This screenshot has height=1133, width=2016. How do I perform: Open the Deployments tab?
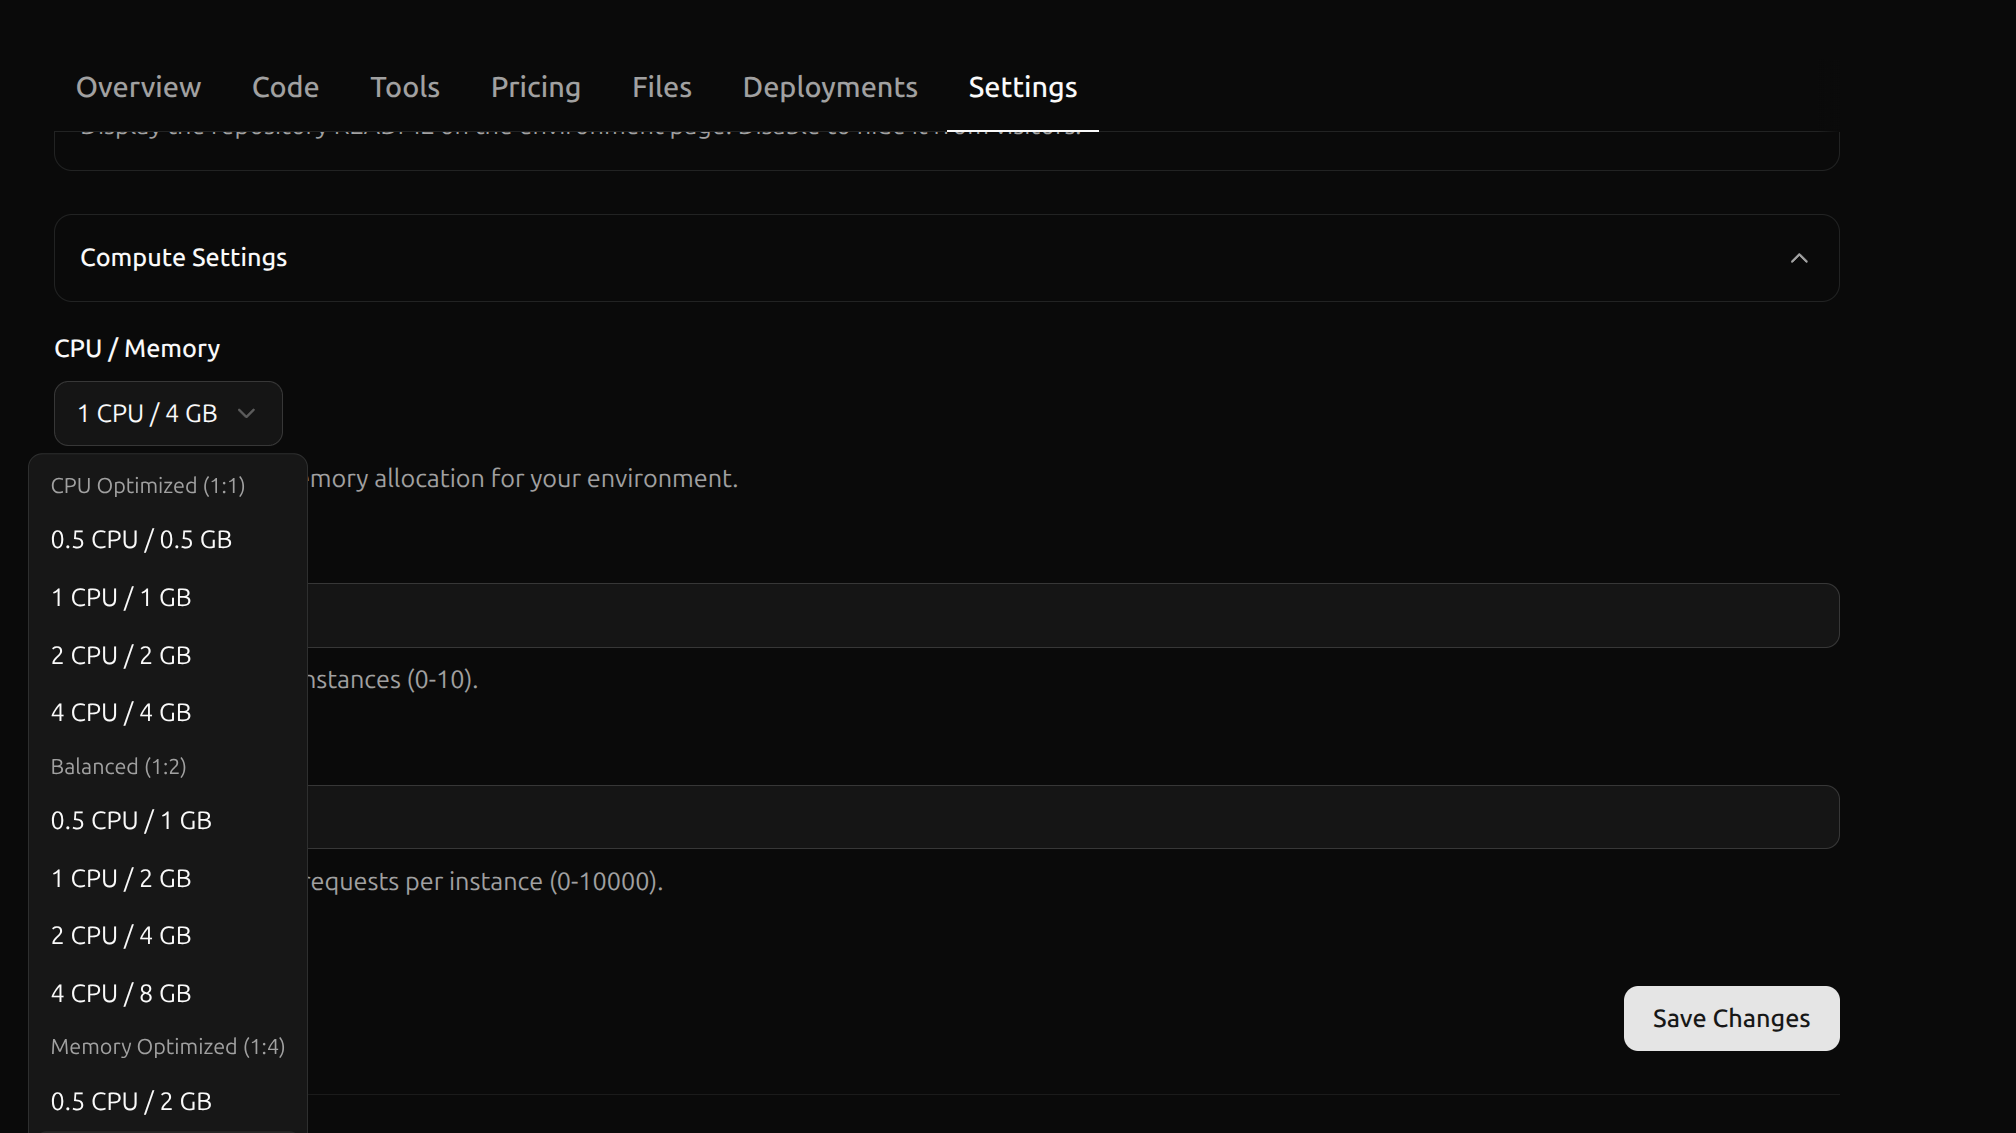(829, 87)
